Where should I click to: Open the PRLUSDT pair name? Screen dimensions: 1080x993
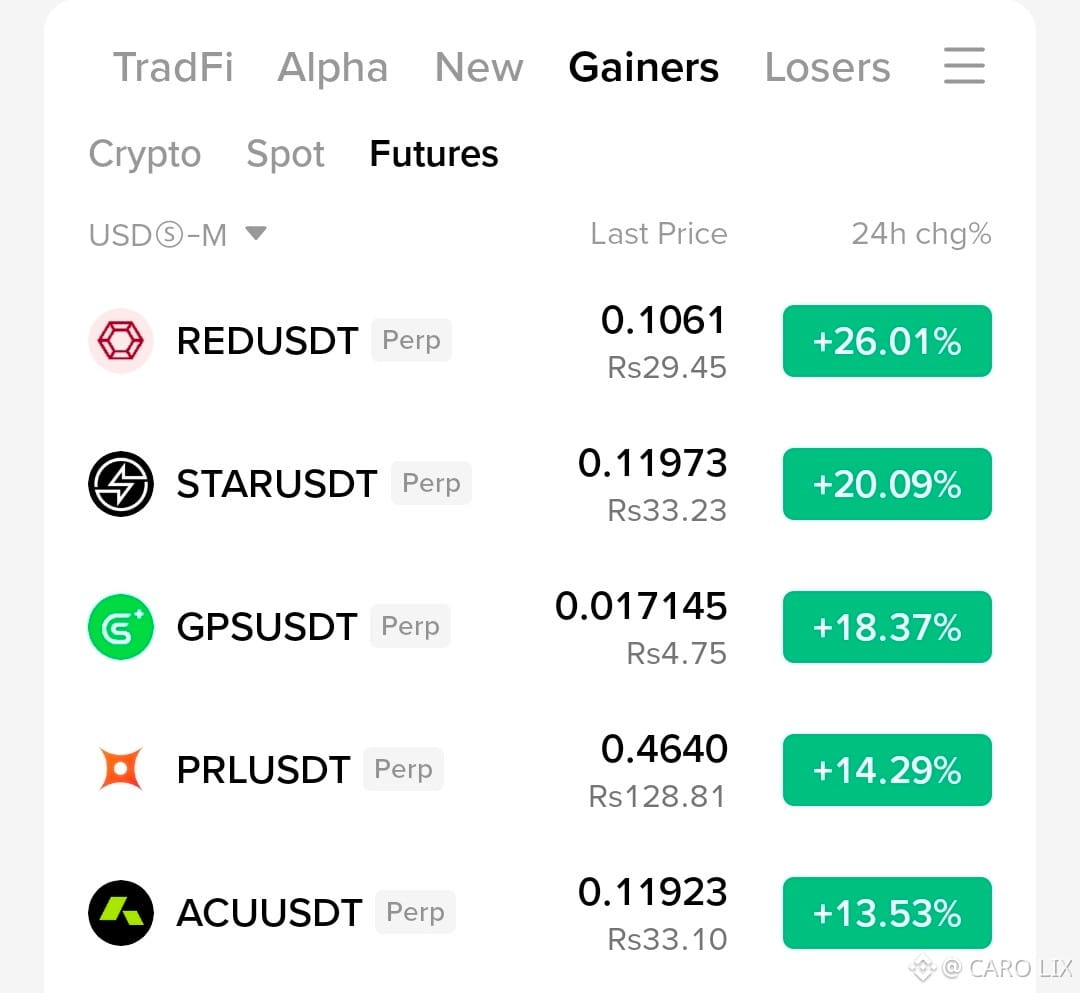pyautogui.click(x=263, y=769)
